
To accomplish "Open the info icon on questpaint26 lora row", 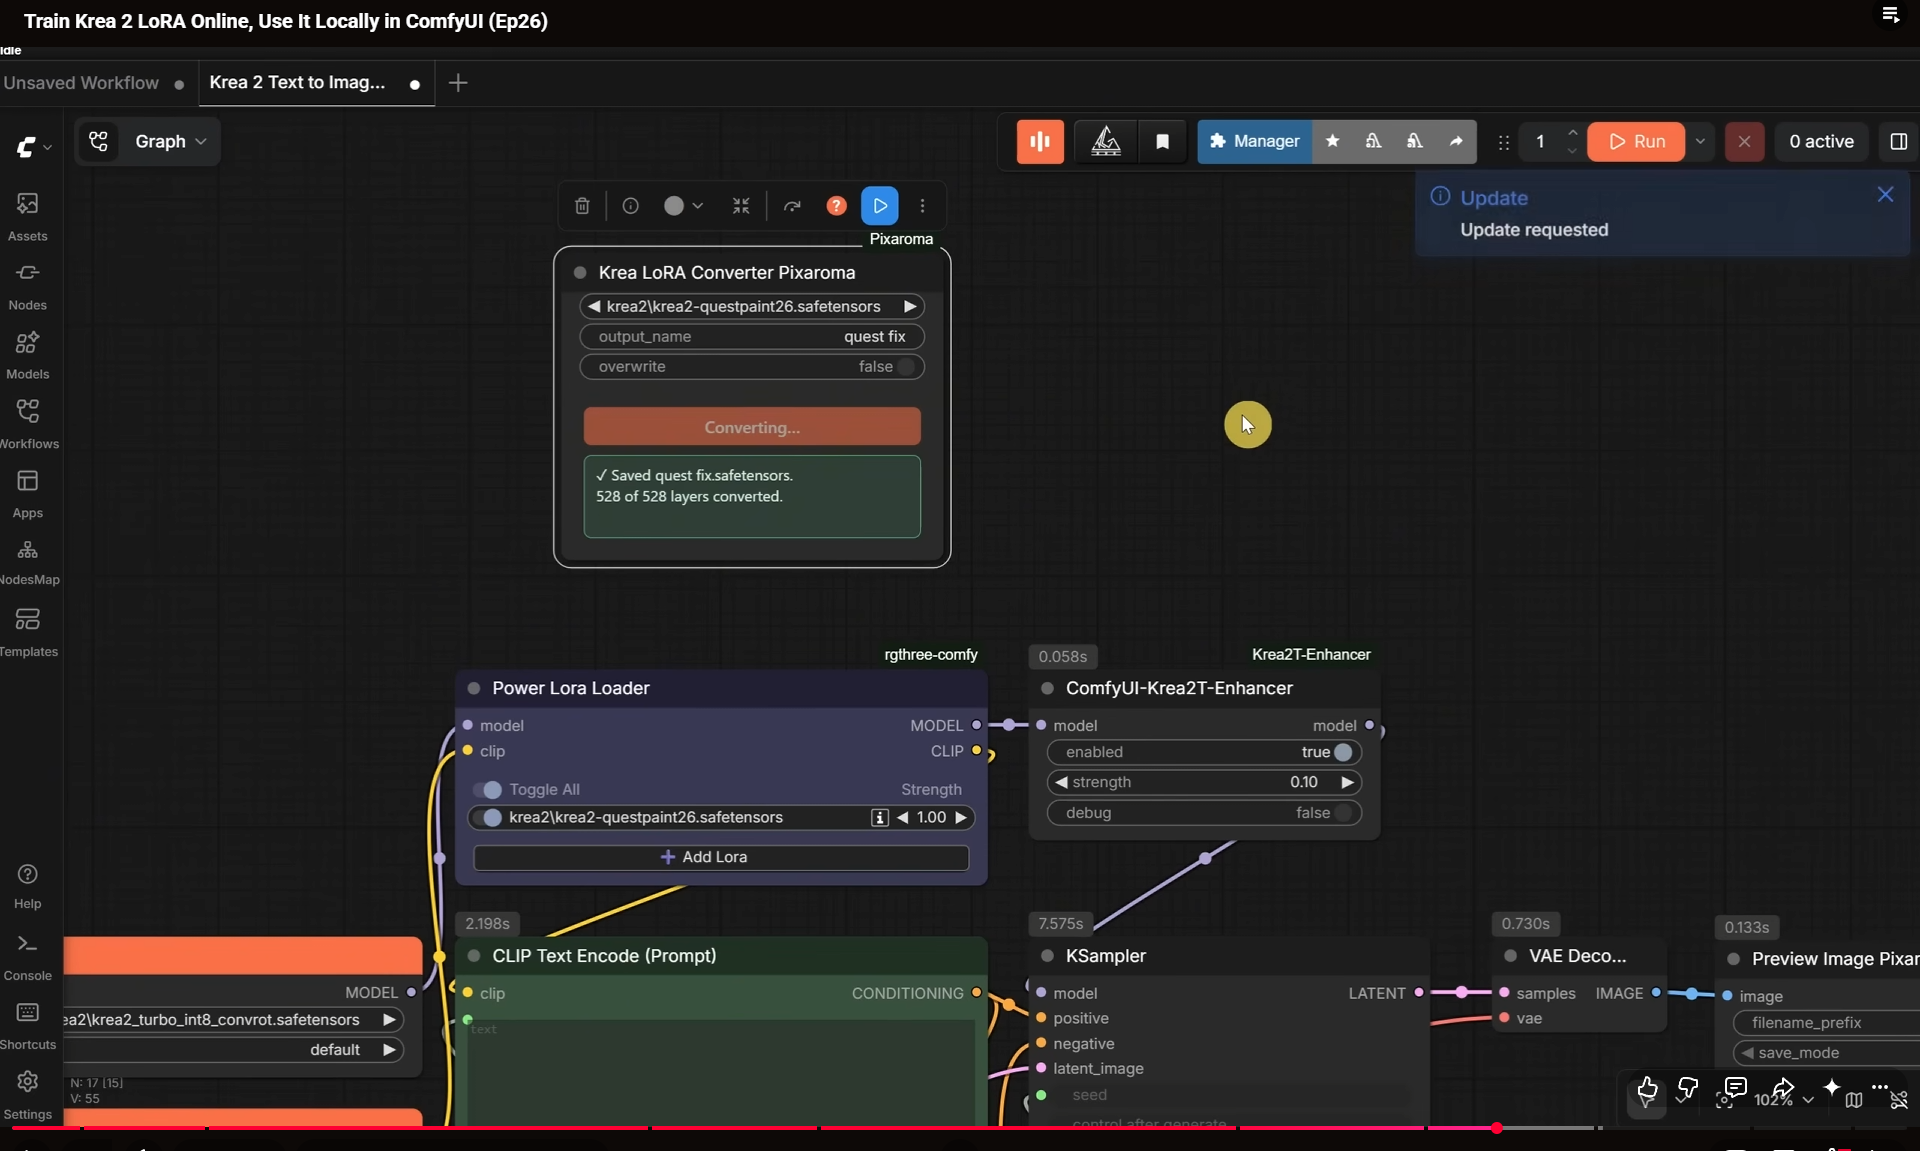I will pos(880,818).
